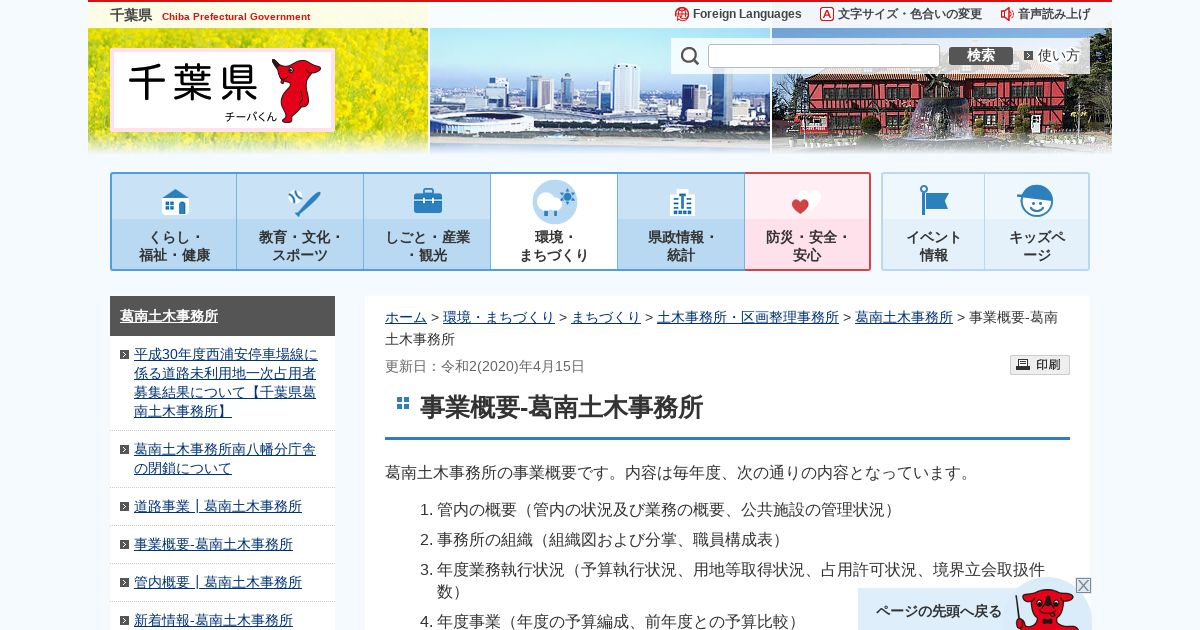Click the text size change icon
1200x630 pixels.
point(827,14)
